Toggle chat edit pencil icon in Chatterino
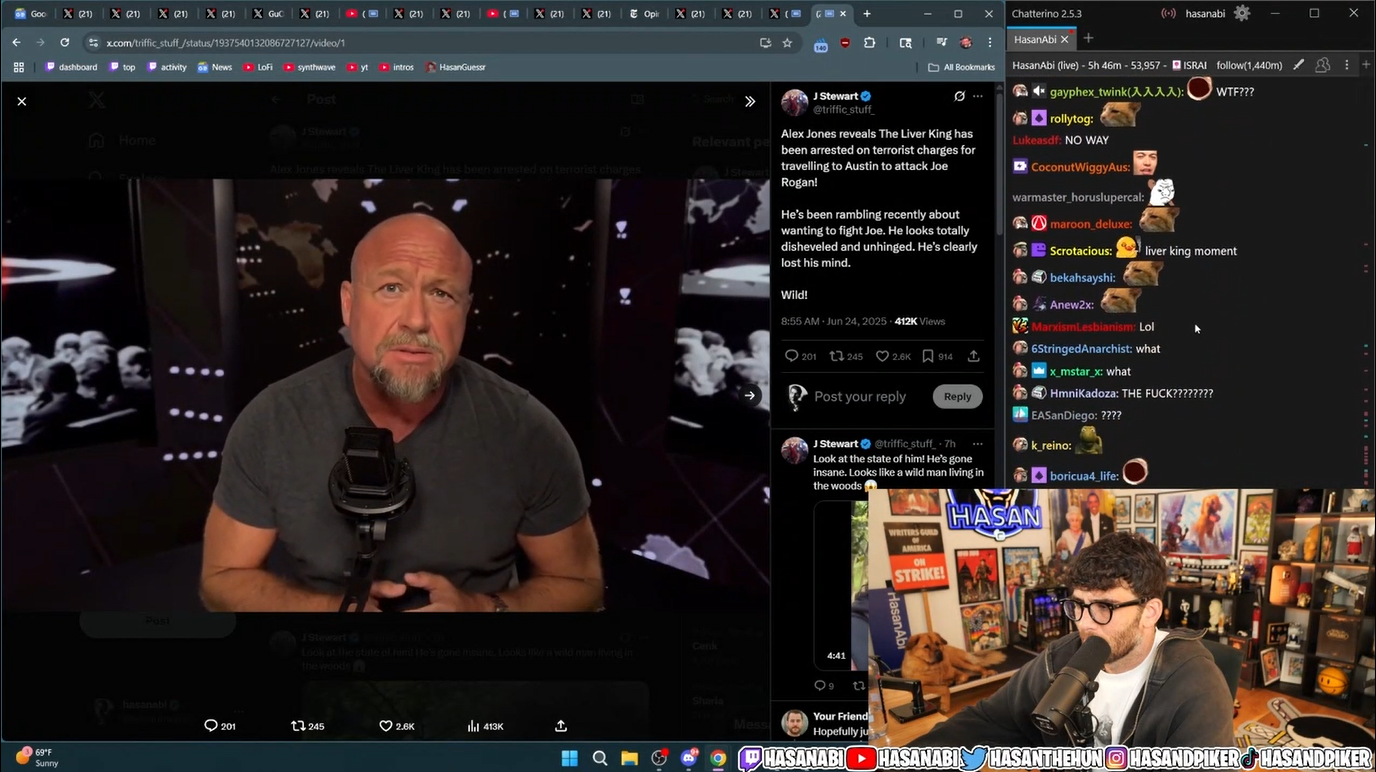The image size is (1376, 772). 1299,65
